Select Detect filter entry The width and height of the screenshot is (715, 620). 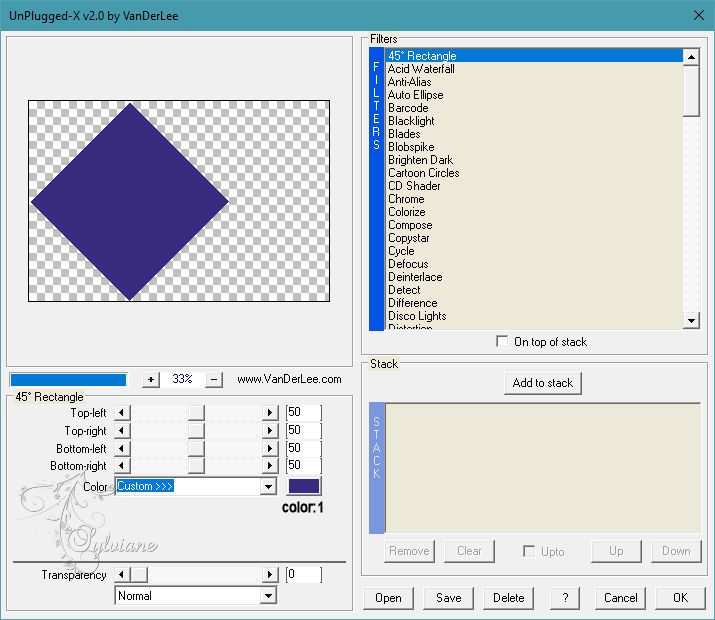click(534, 290)
